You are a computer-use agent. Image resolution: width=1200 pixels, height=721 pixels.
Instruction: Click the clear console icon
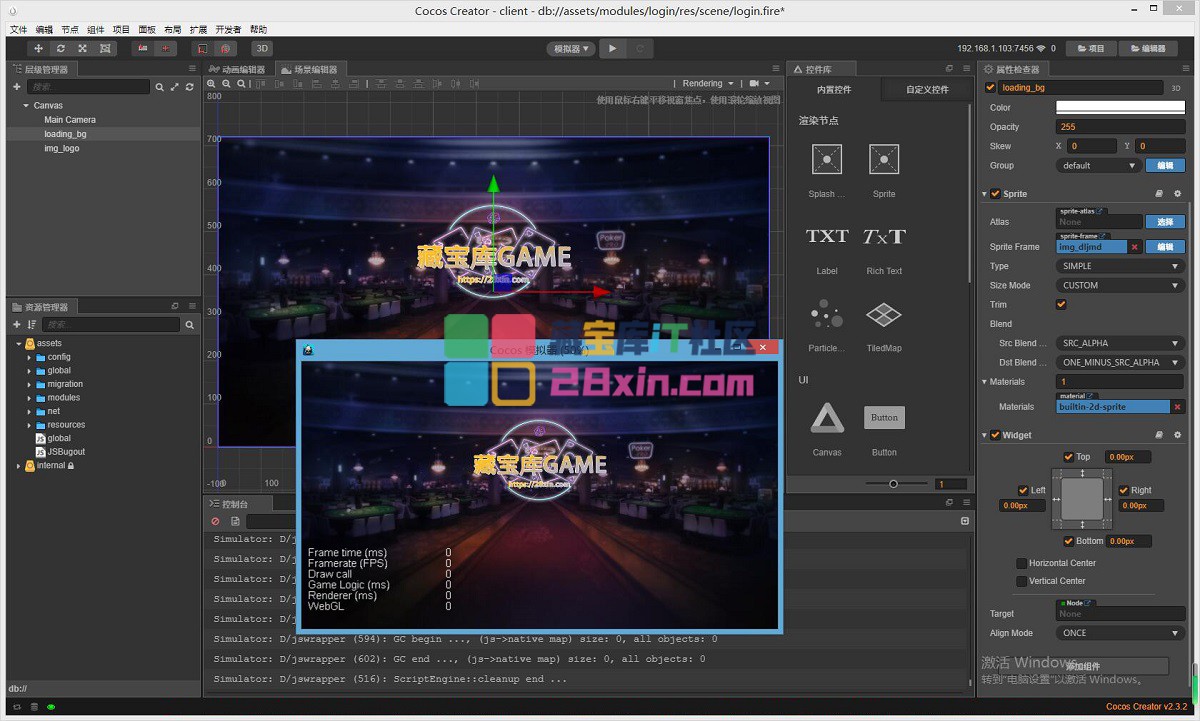tap(215, 521)
